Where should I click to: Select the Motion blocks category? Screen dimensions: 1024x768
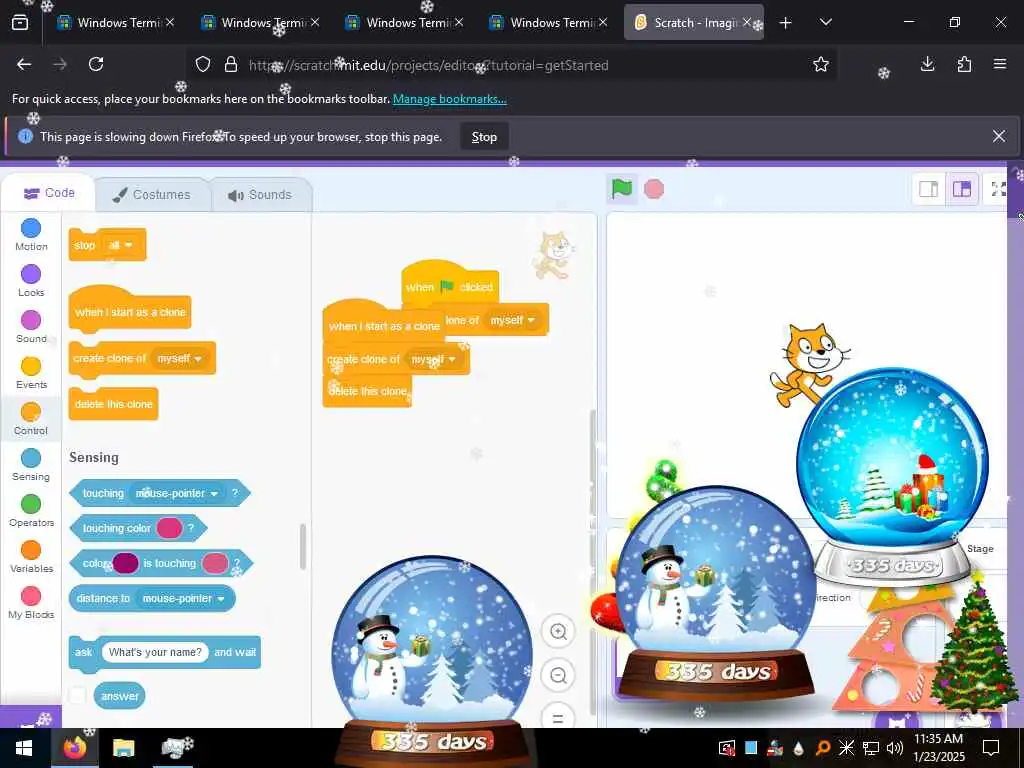coord(31,234)
